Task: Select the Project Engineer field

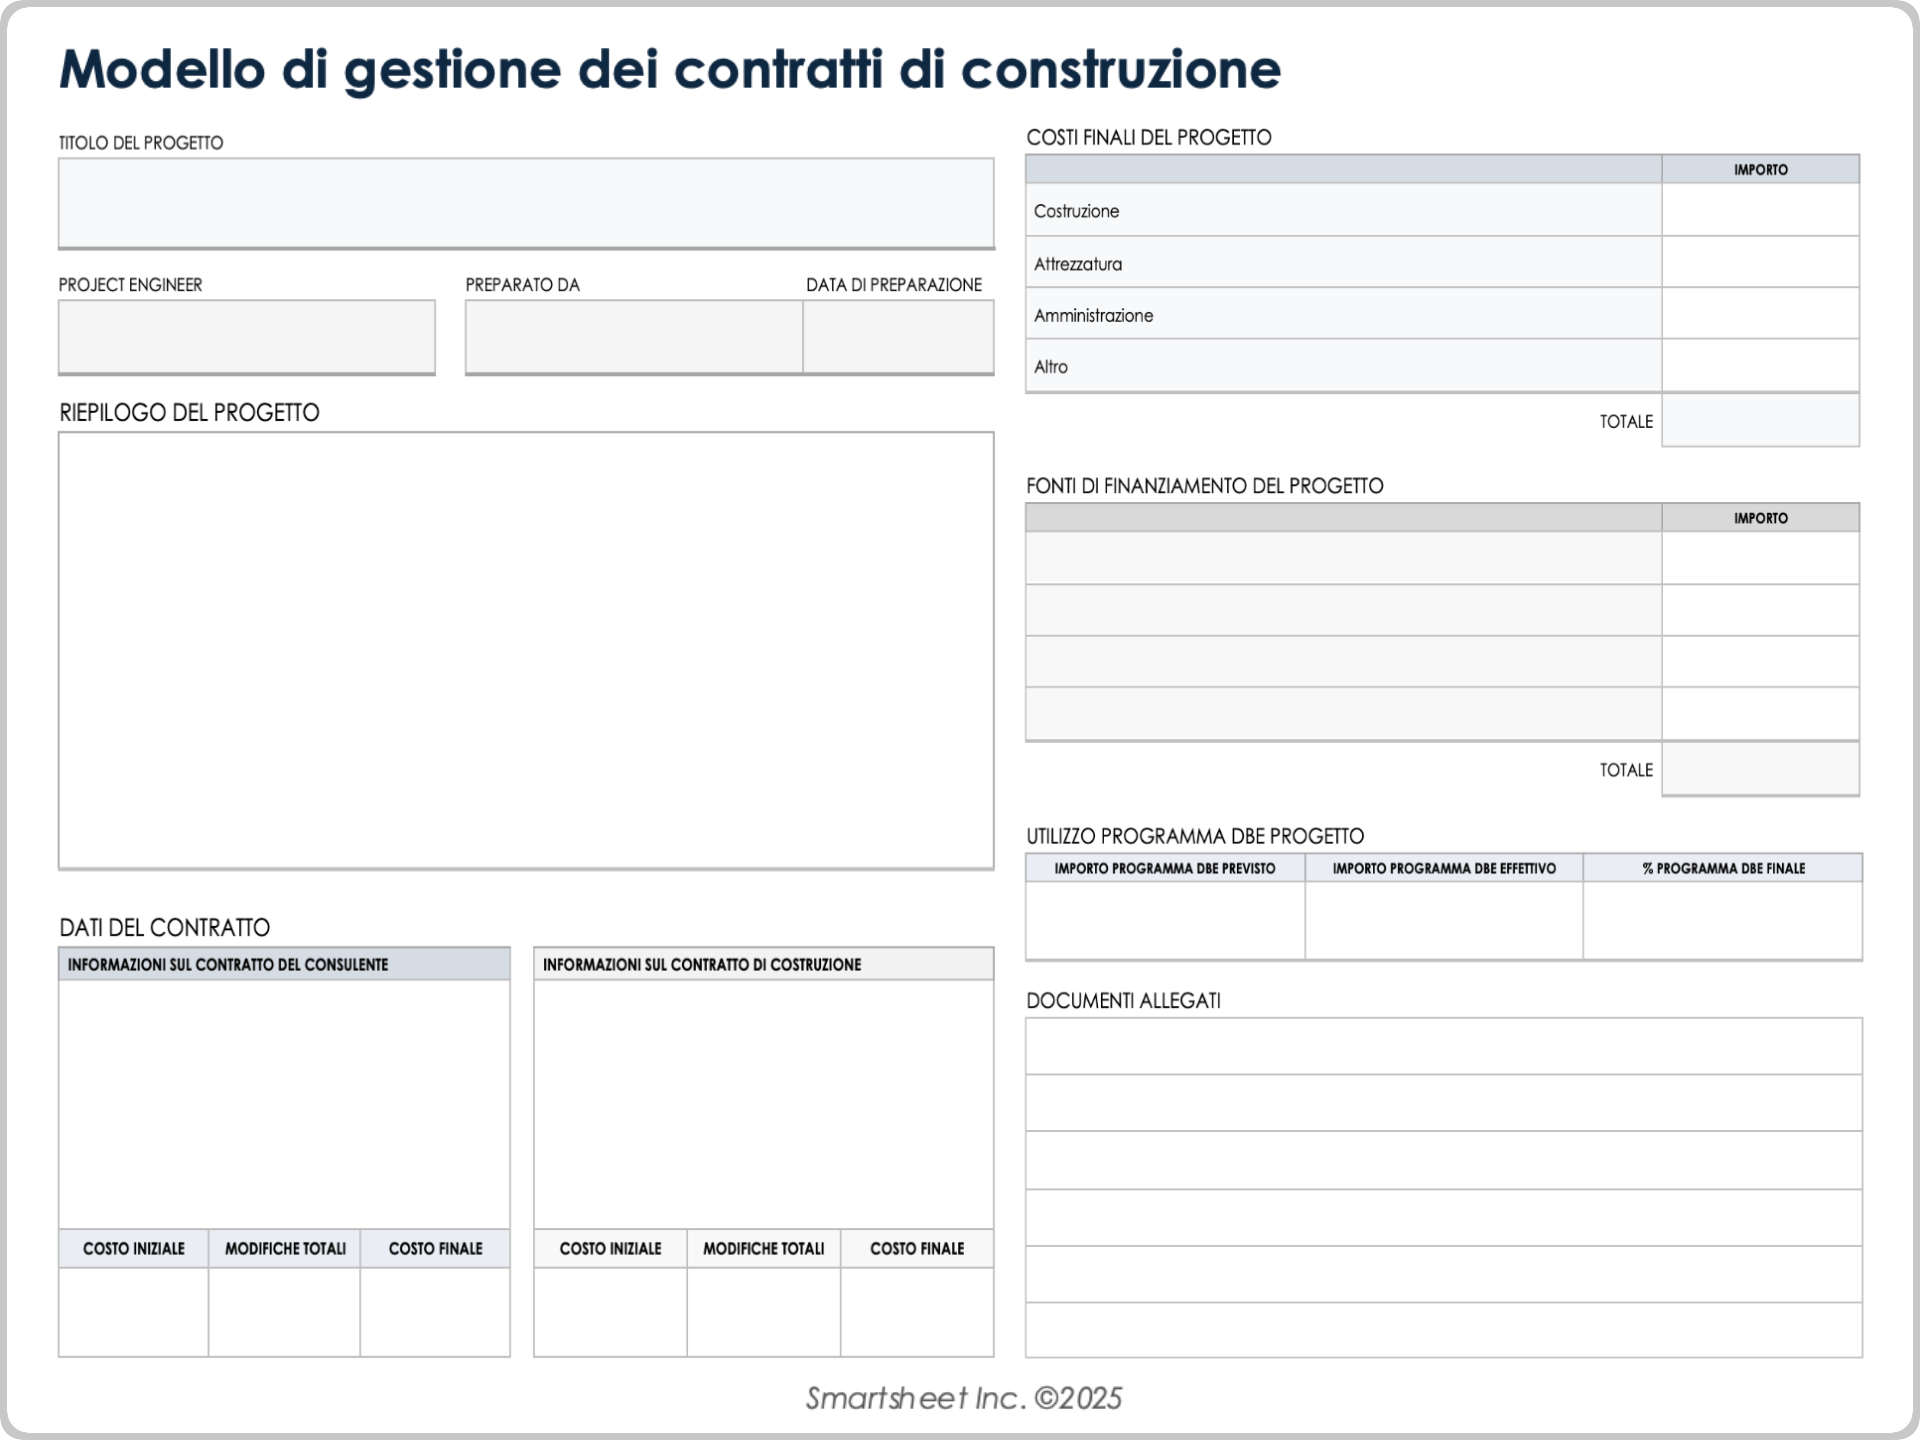Action: [246, 337]
